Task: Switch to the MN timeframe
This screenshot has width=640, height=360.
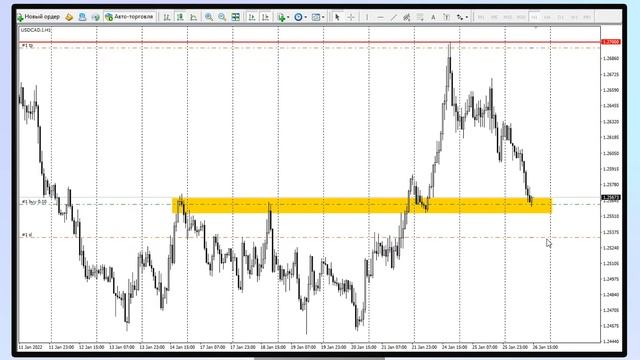Action: click(587, 17)
